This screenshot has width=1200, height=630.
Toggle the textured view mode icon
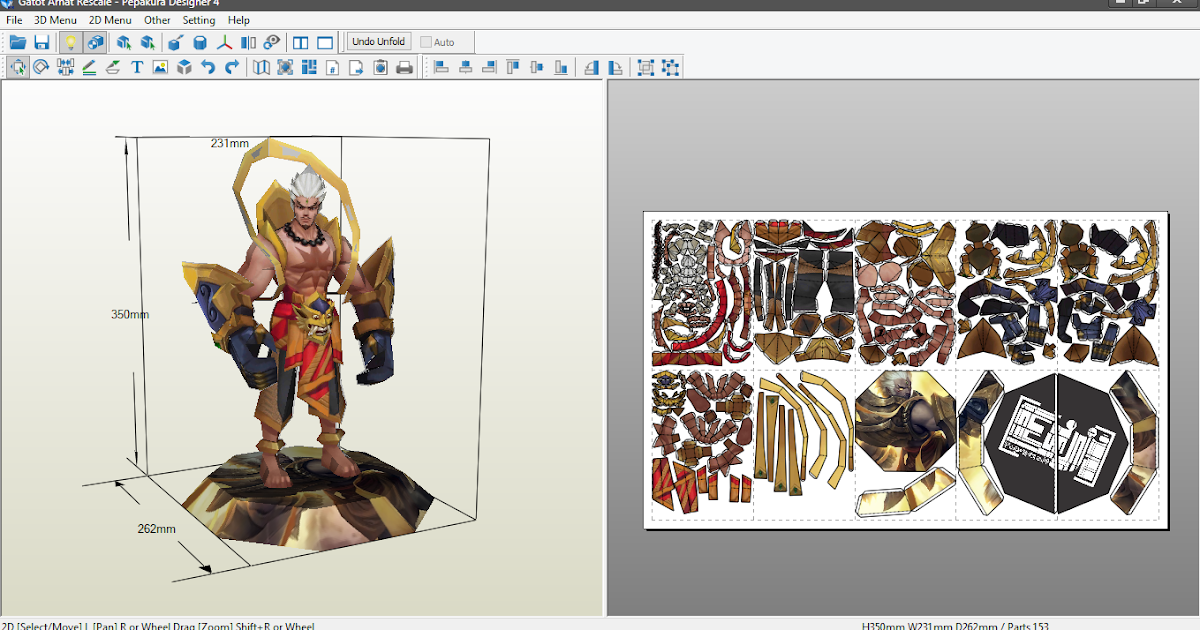click(x=95, y=42)
